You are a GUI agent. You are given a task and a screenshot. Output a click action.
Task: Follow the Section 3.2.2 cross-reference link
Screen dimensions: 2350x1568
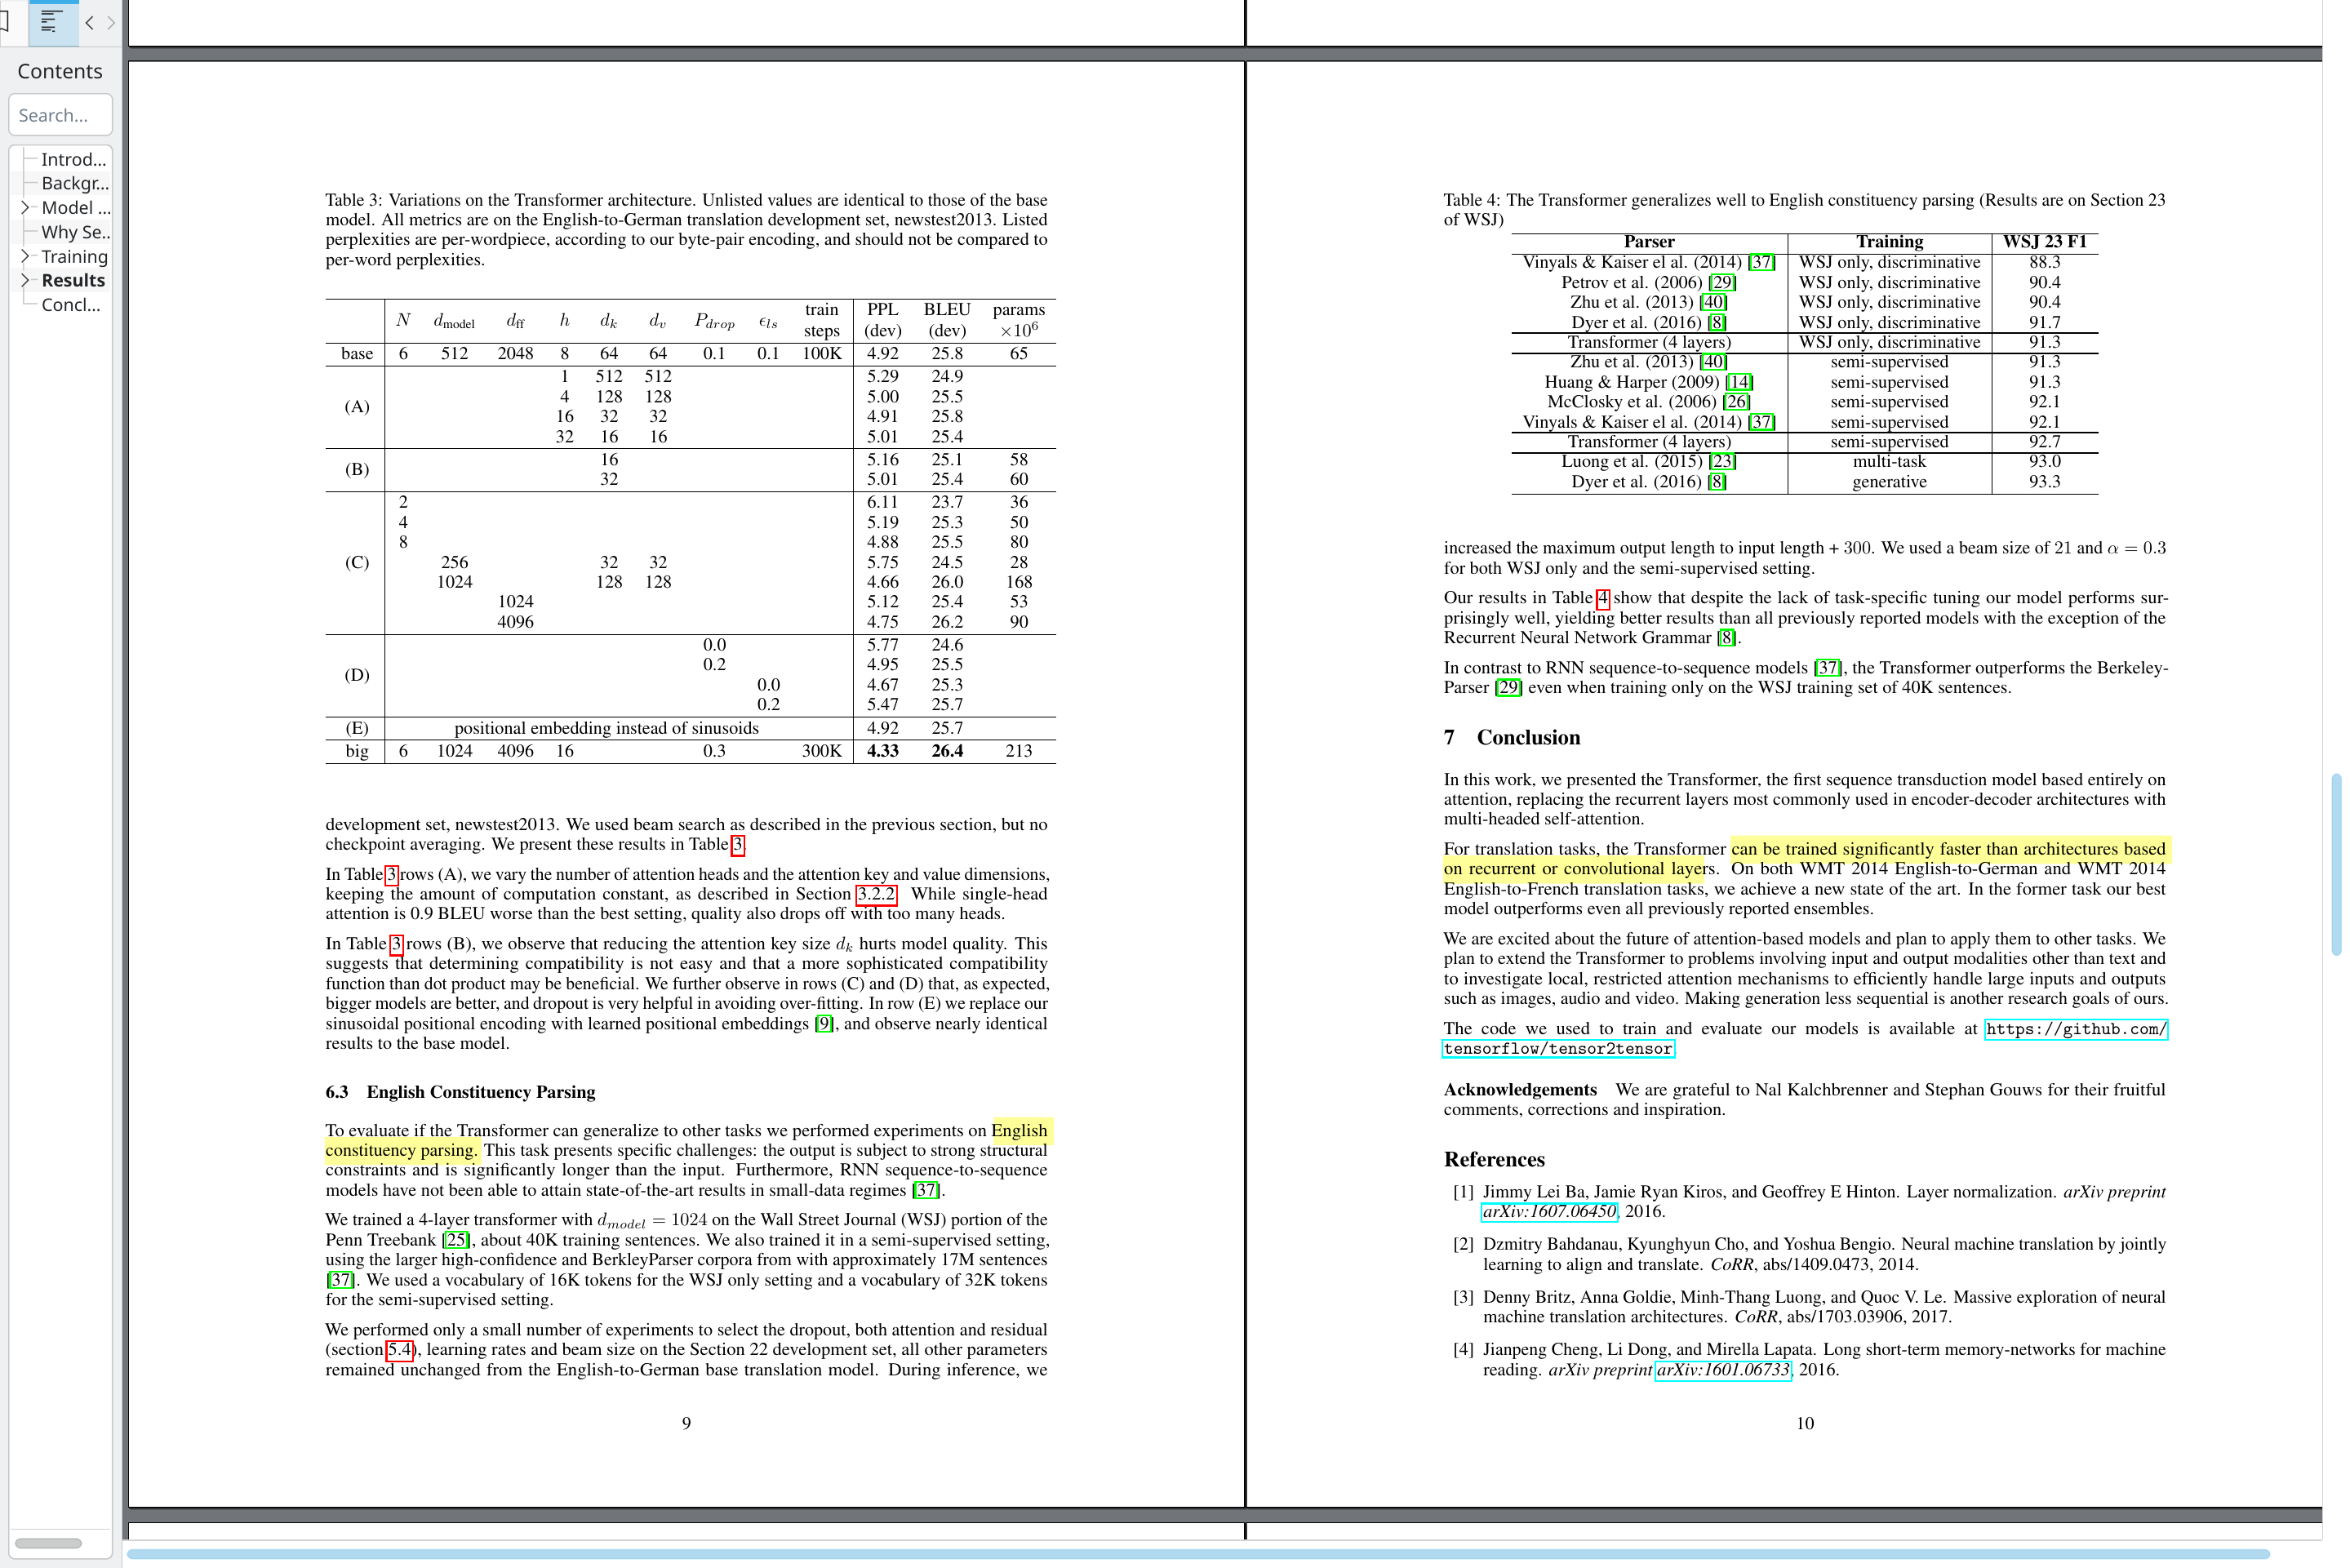tap(876, 894)
